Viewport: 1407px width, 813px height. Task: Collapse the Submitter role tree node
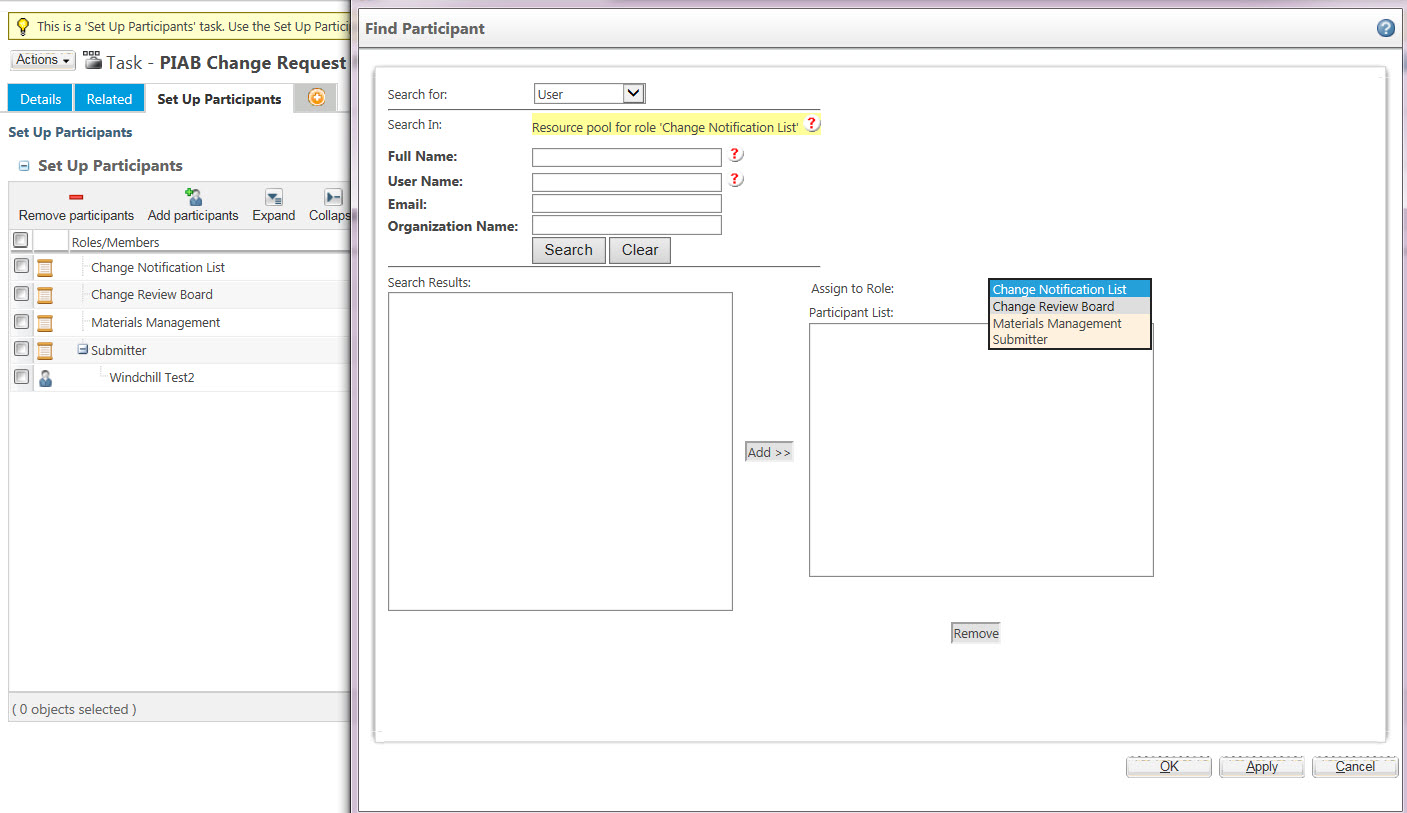(83, 349)
